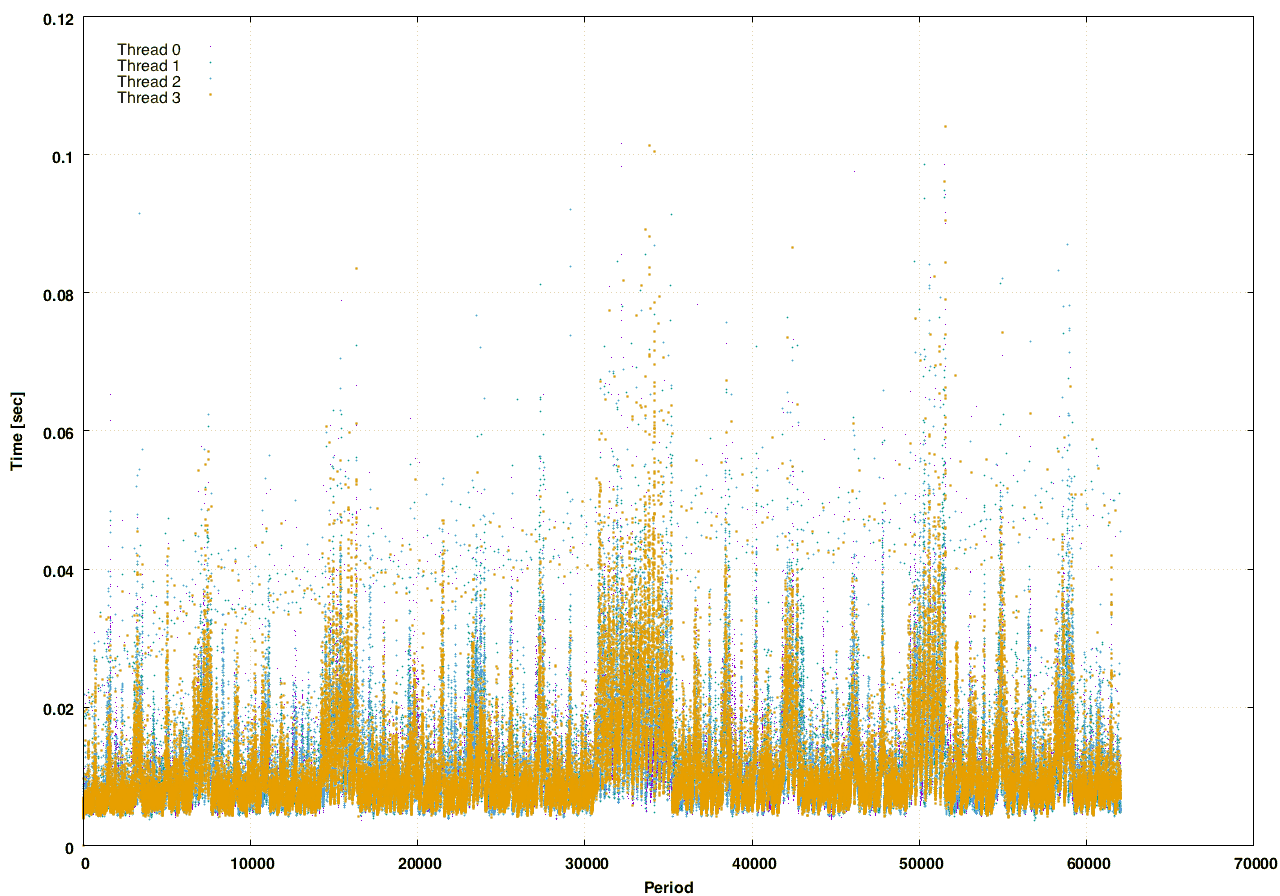Click the Time [sec] y-axis title
The height and width of the screenshot is (896, 1280).
(x=17, y=431)
